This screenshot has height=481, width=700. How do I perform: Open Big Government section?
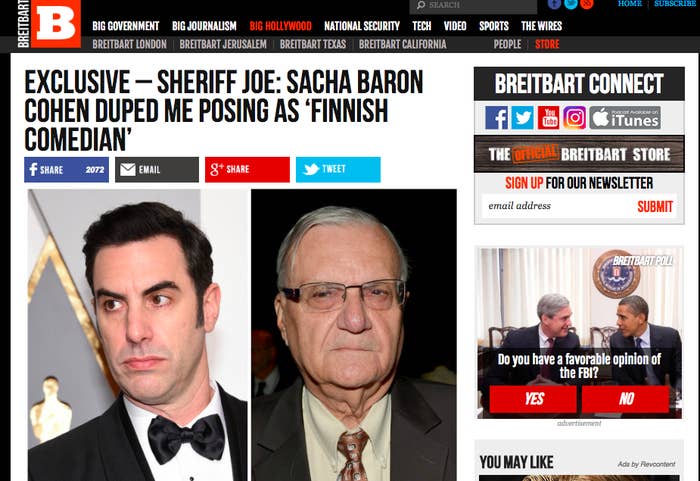[x=125, y=26]
